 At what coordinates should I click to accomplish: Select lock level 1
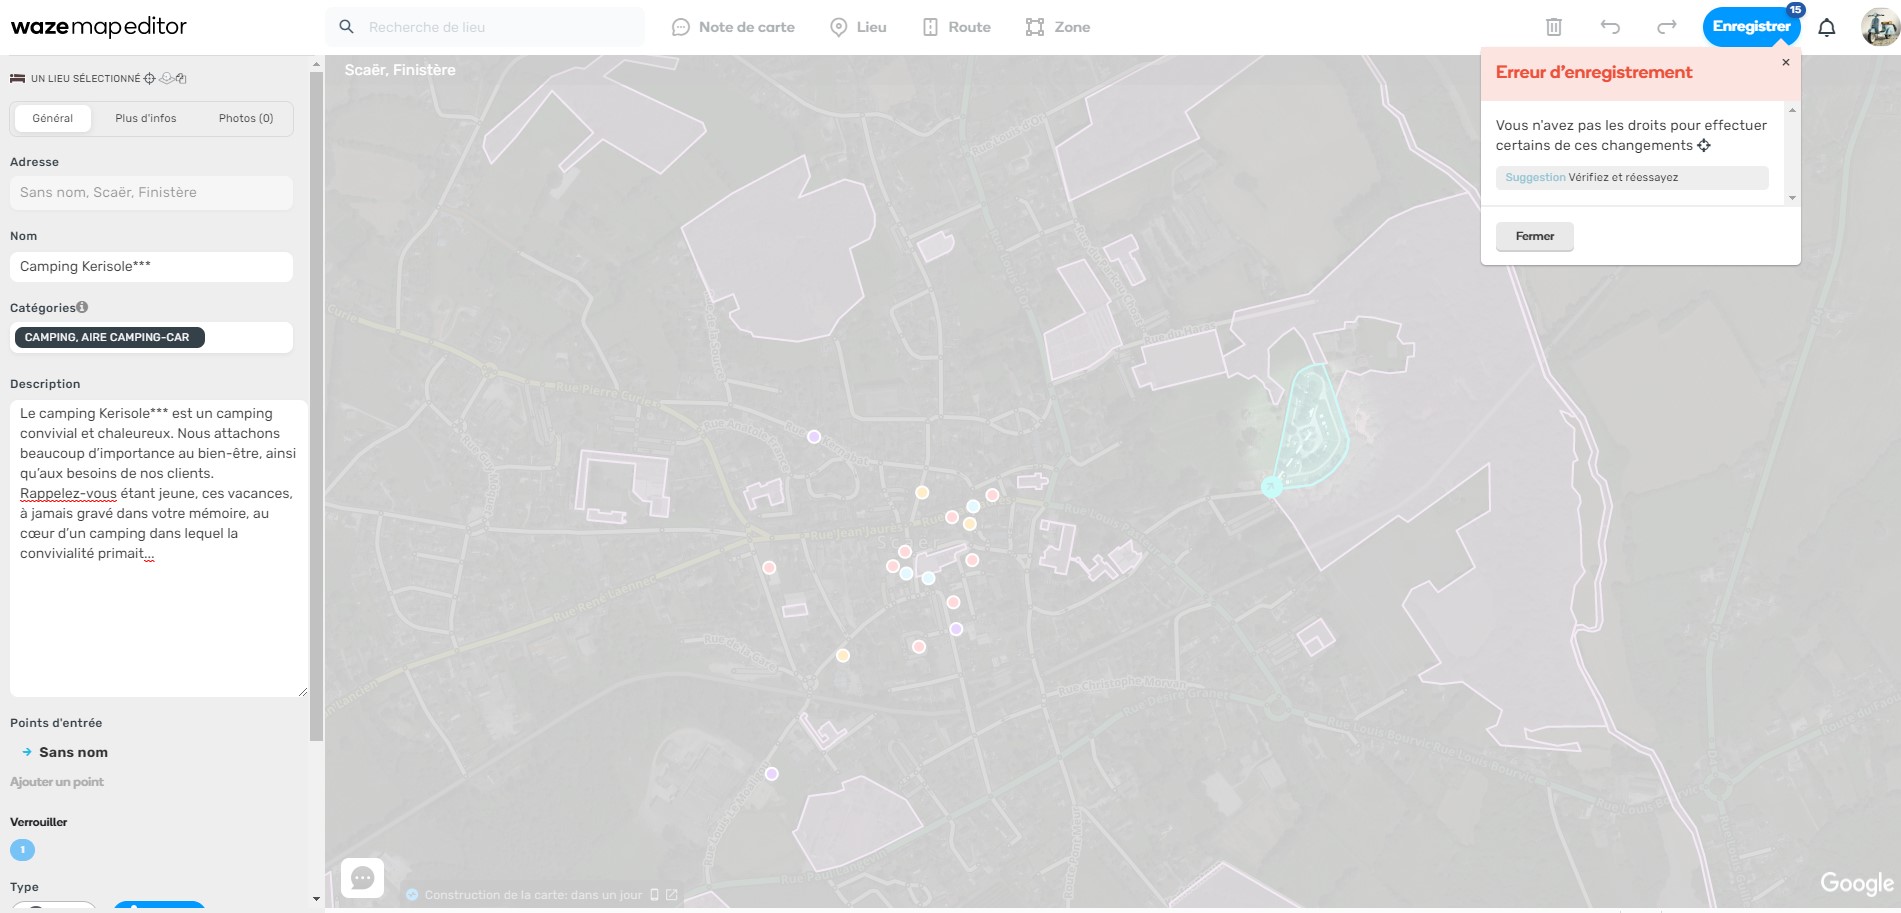click(x=22, y=850)
